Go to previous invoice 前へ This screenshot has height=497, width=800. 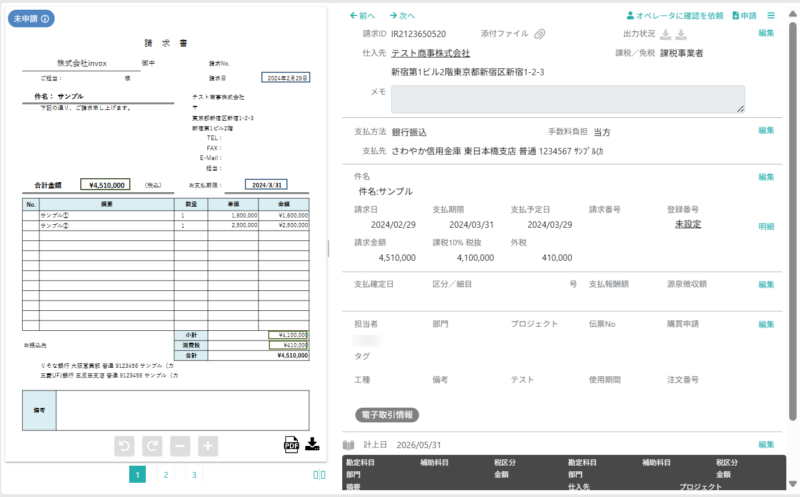click(362, 16)
